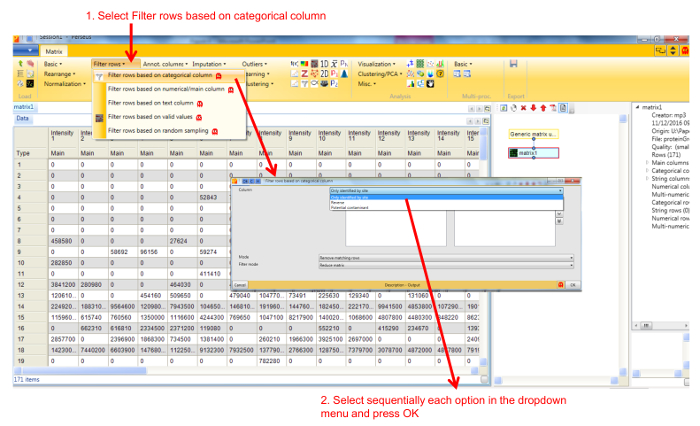
Task: Click the 1D annotation icon in Analysis toolbar
Action: (325, 64)
